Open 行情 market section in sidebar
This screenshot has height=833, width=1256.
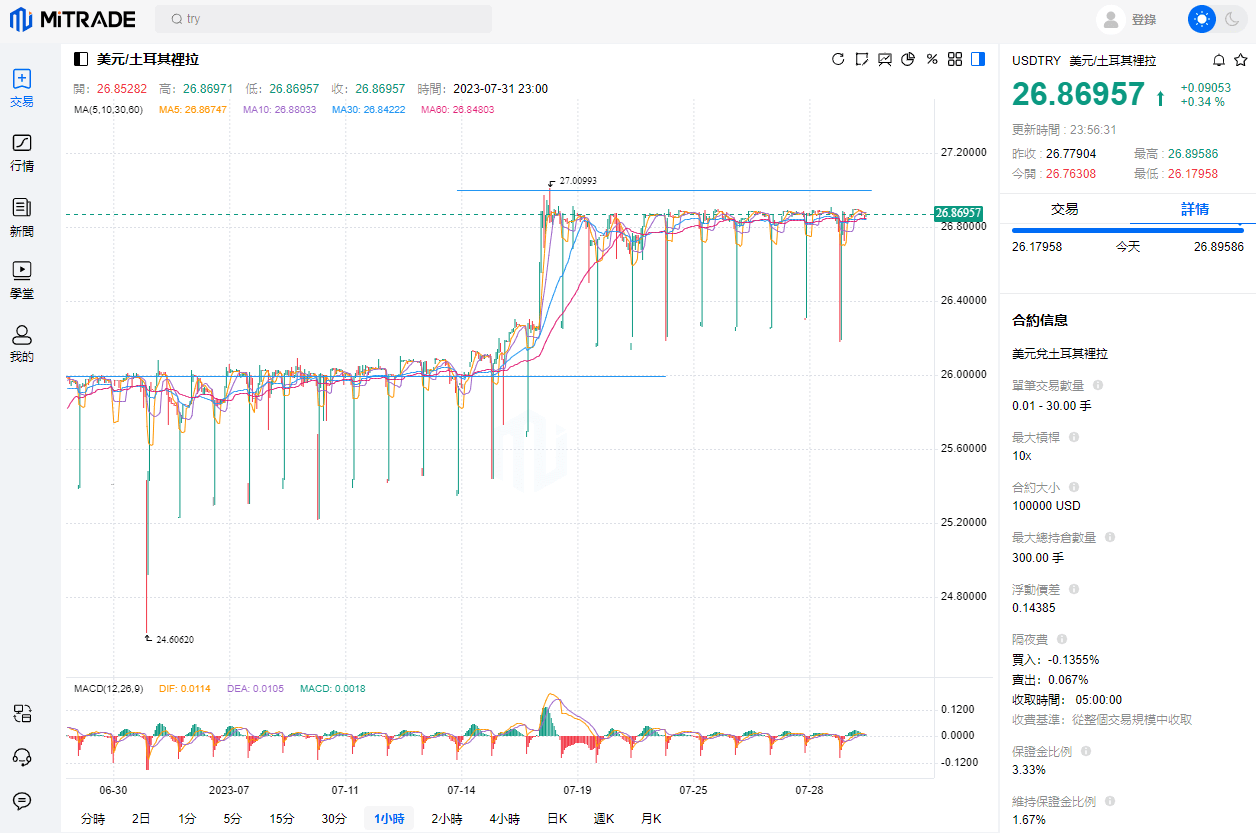tap(22, 152)
